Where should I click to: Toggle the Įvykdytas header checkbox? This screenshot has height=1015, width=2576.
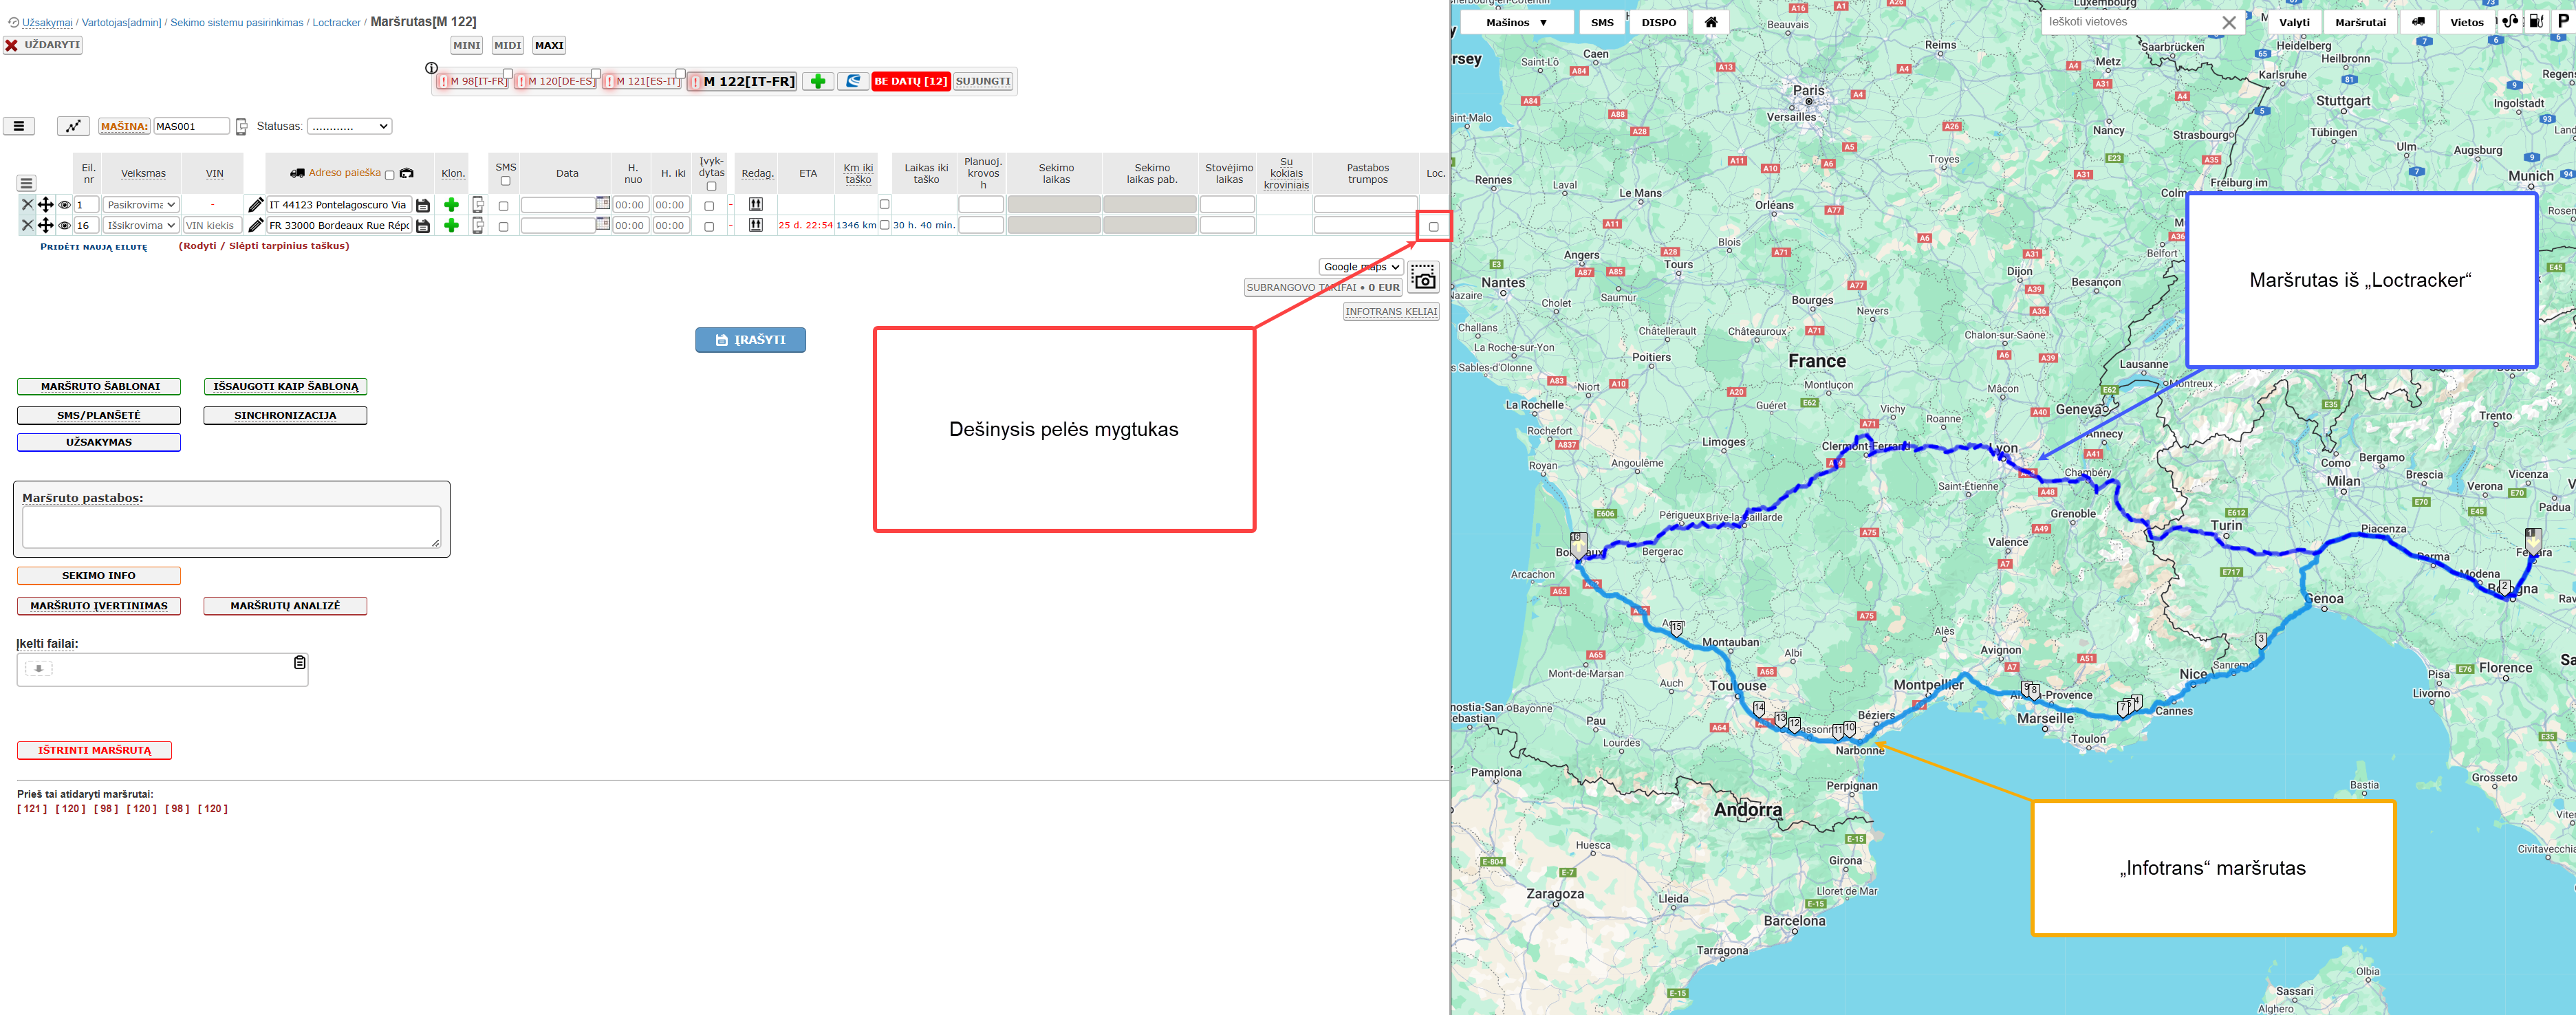(711, 186)
